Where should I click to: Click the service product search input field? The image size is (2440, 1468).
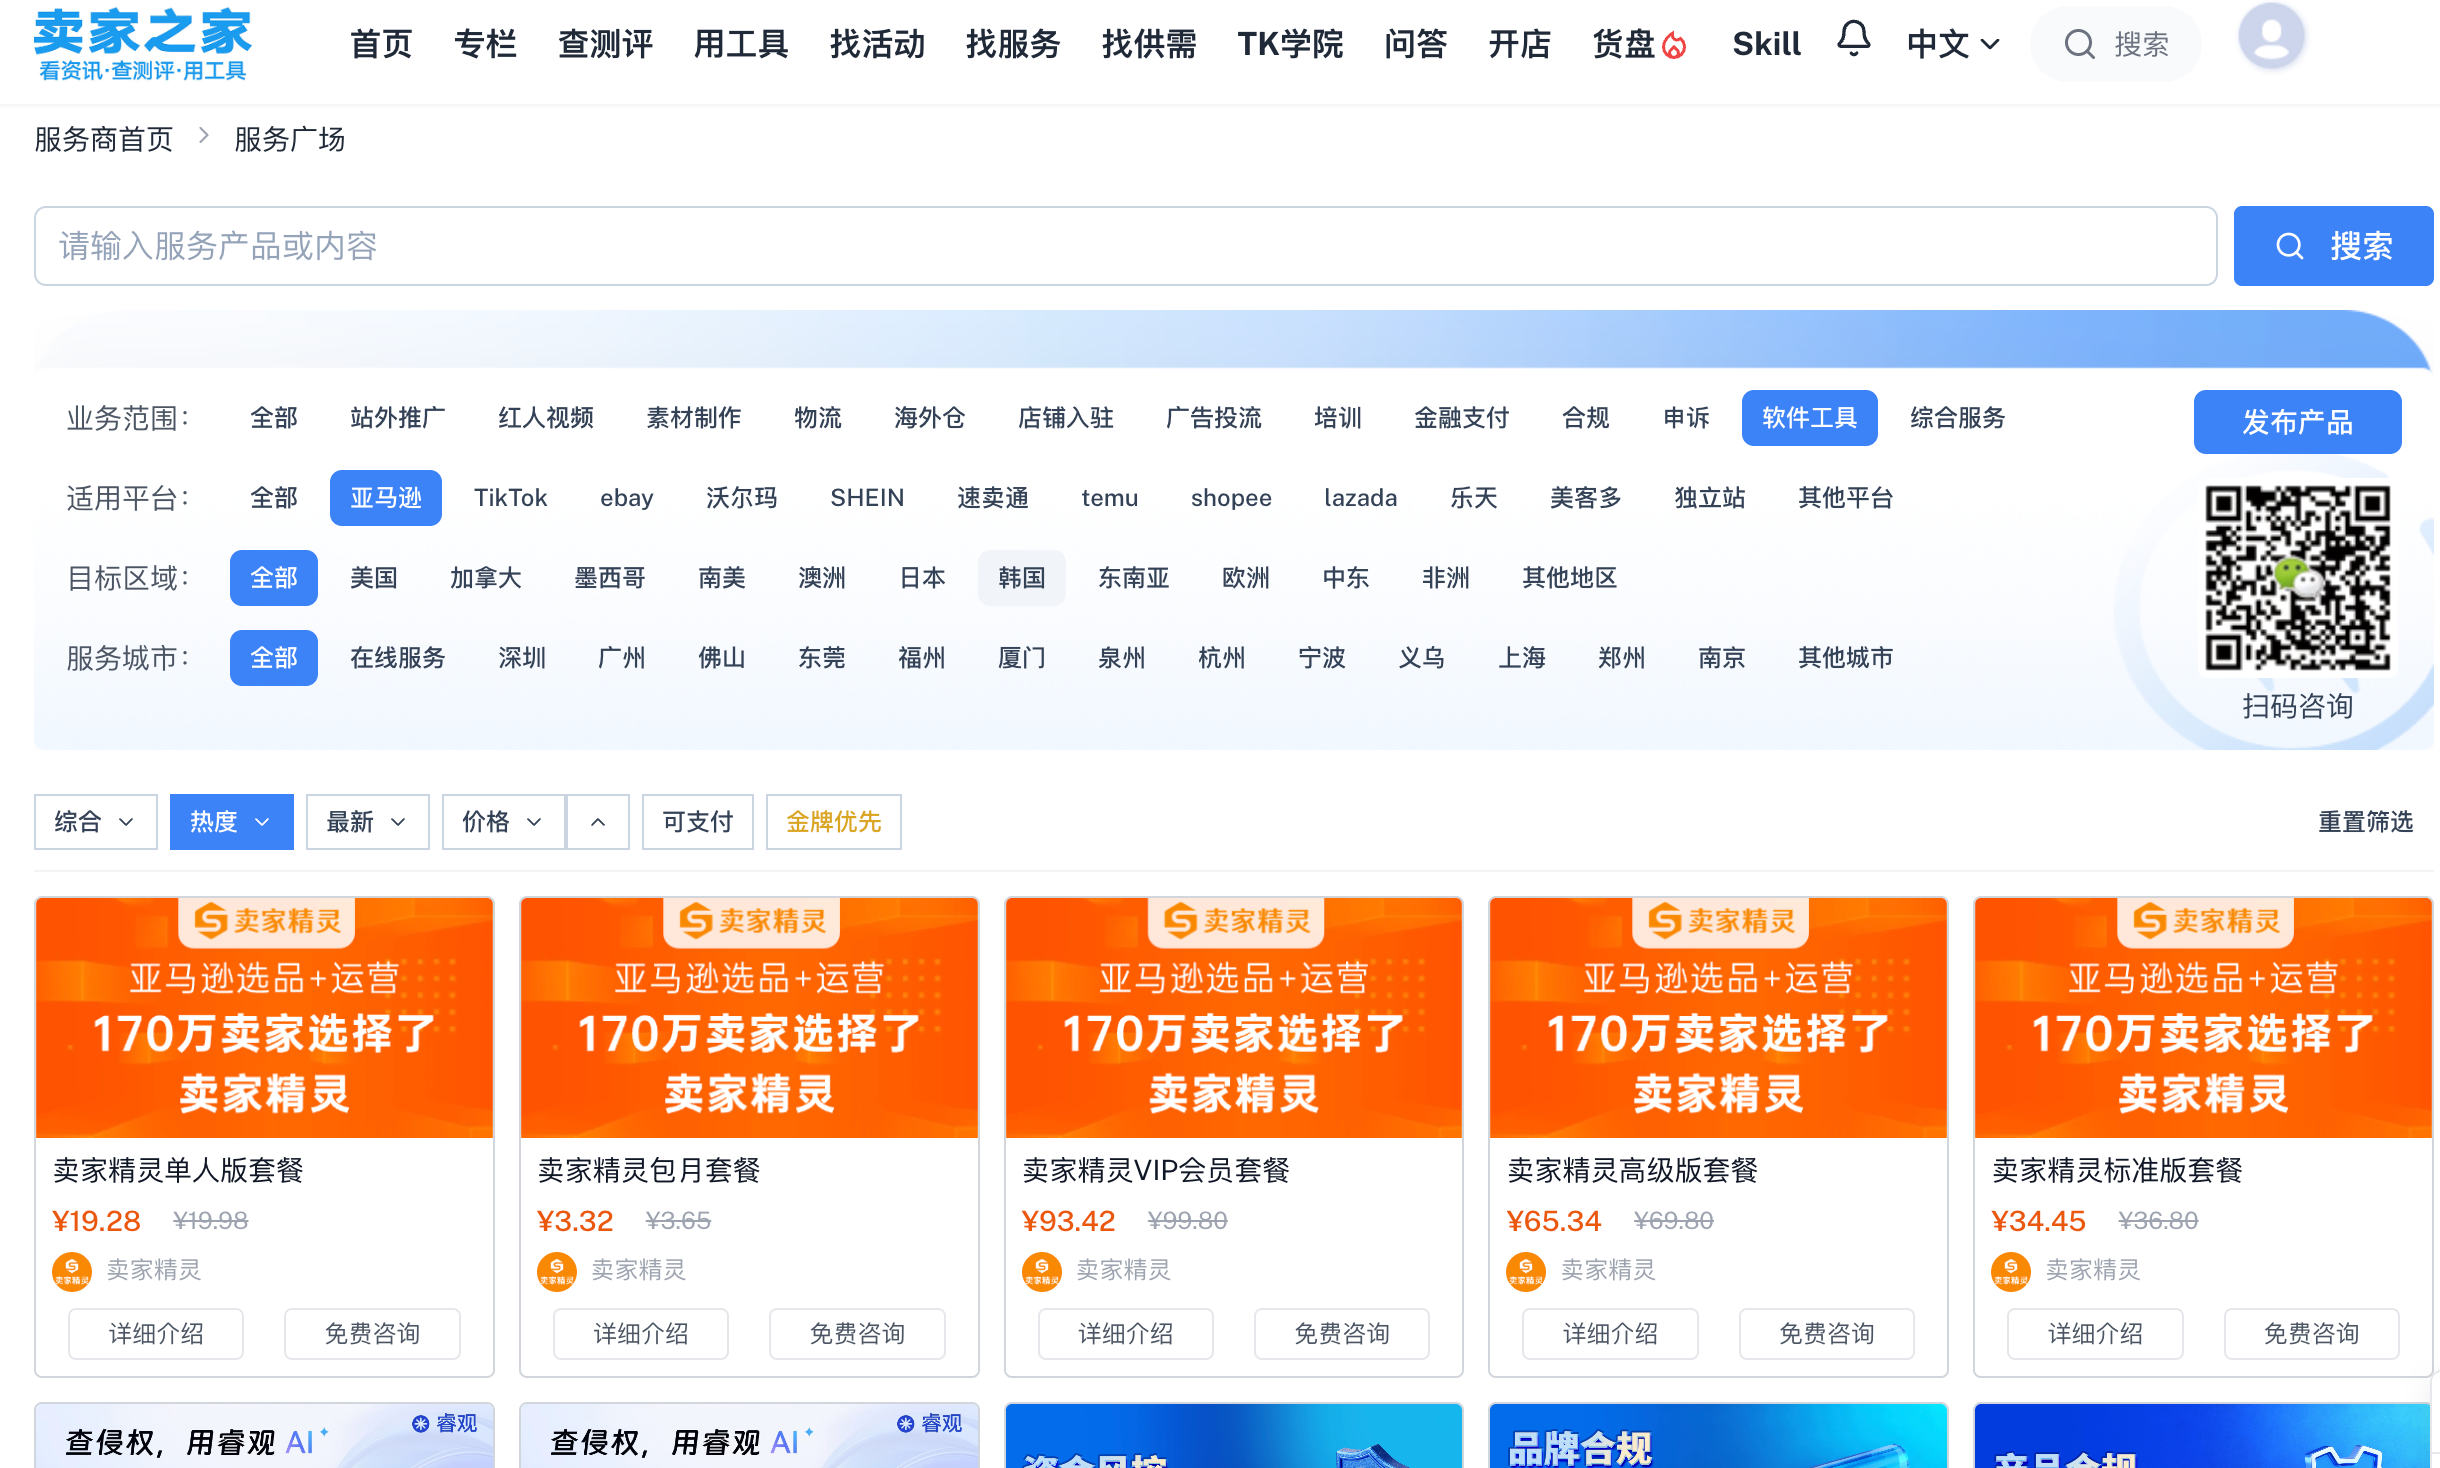(x=1125, y=246)
